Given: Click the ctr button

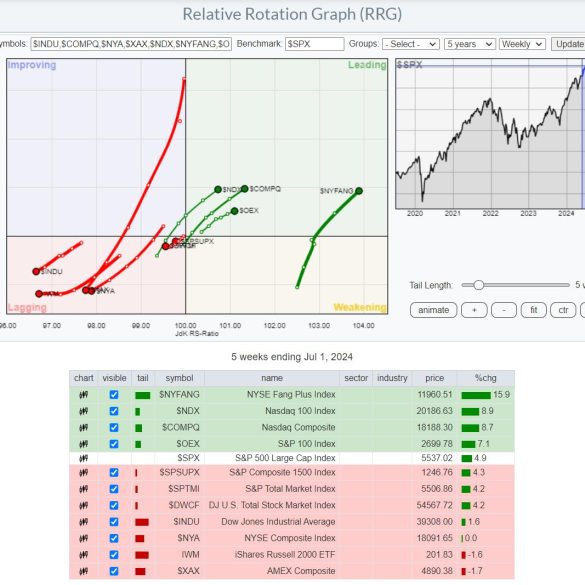Looking at the screenshot, I should coord(563,310).
